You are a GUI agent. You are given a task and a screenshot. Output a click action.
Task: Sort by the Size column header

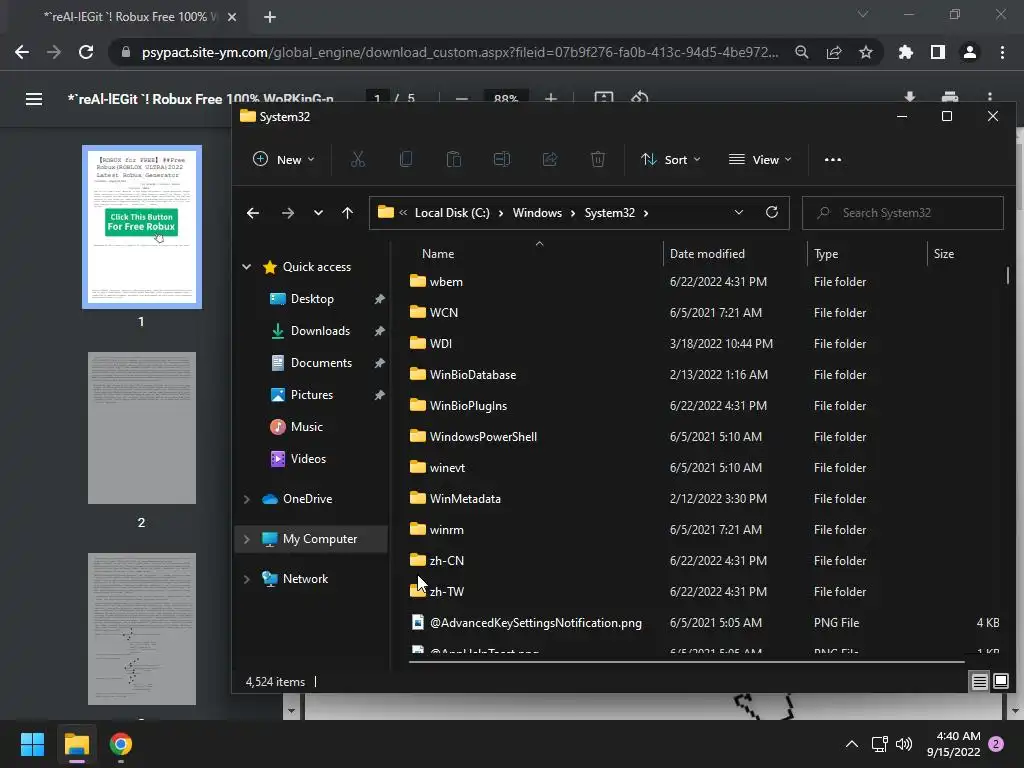click(x=943, y=253)
